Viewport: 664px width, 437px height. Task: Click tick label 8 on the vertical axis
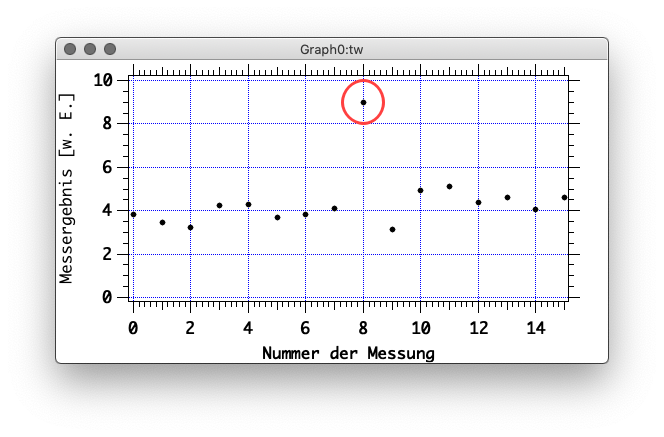107,124
